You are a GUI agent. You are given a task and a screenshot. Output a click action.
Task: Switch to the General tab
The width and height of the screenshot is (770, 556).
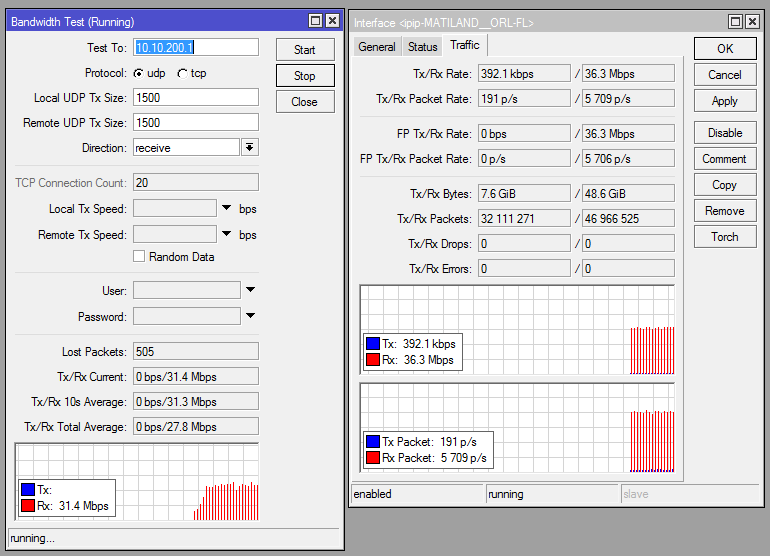377,47
